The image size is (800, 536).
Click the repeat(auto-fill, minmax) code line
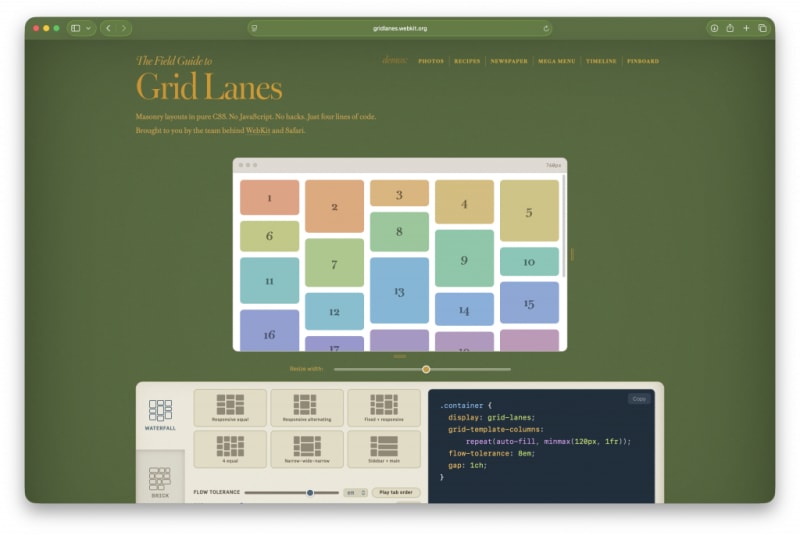pyautogui.click(x=548, y=441)
